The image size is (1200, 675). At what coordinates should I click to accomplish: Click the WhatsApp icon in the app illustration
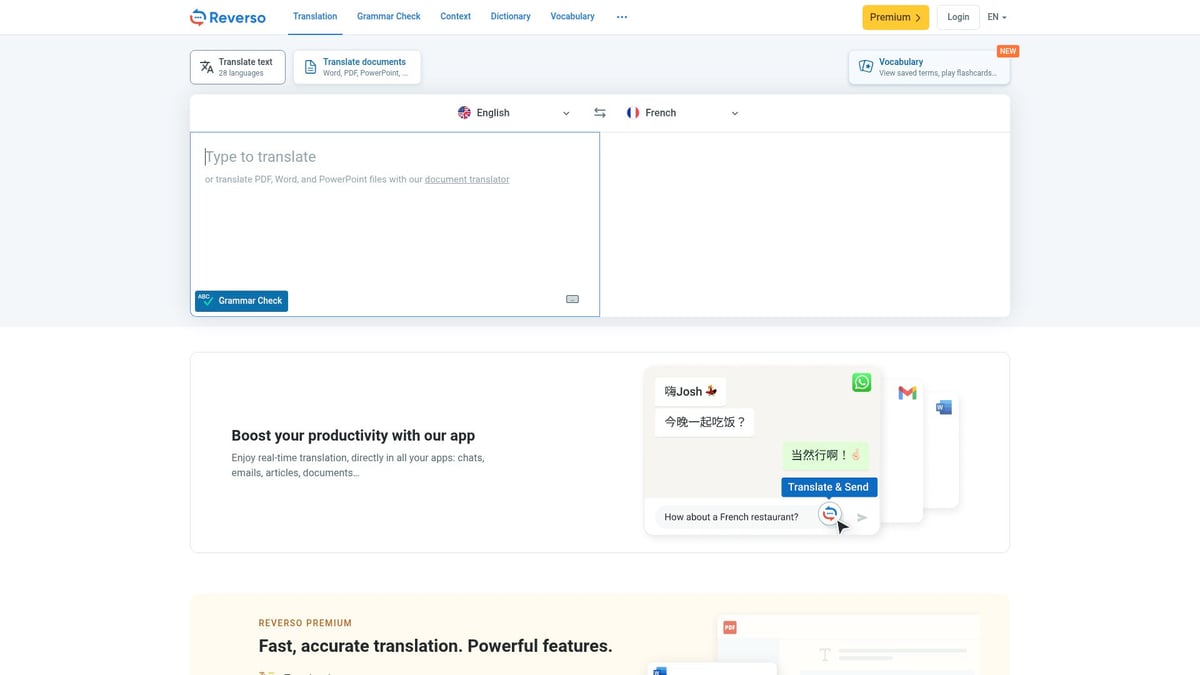[861, 382]
